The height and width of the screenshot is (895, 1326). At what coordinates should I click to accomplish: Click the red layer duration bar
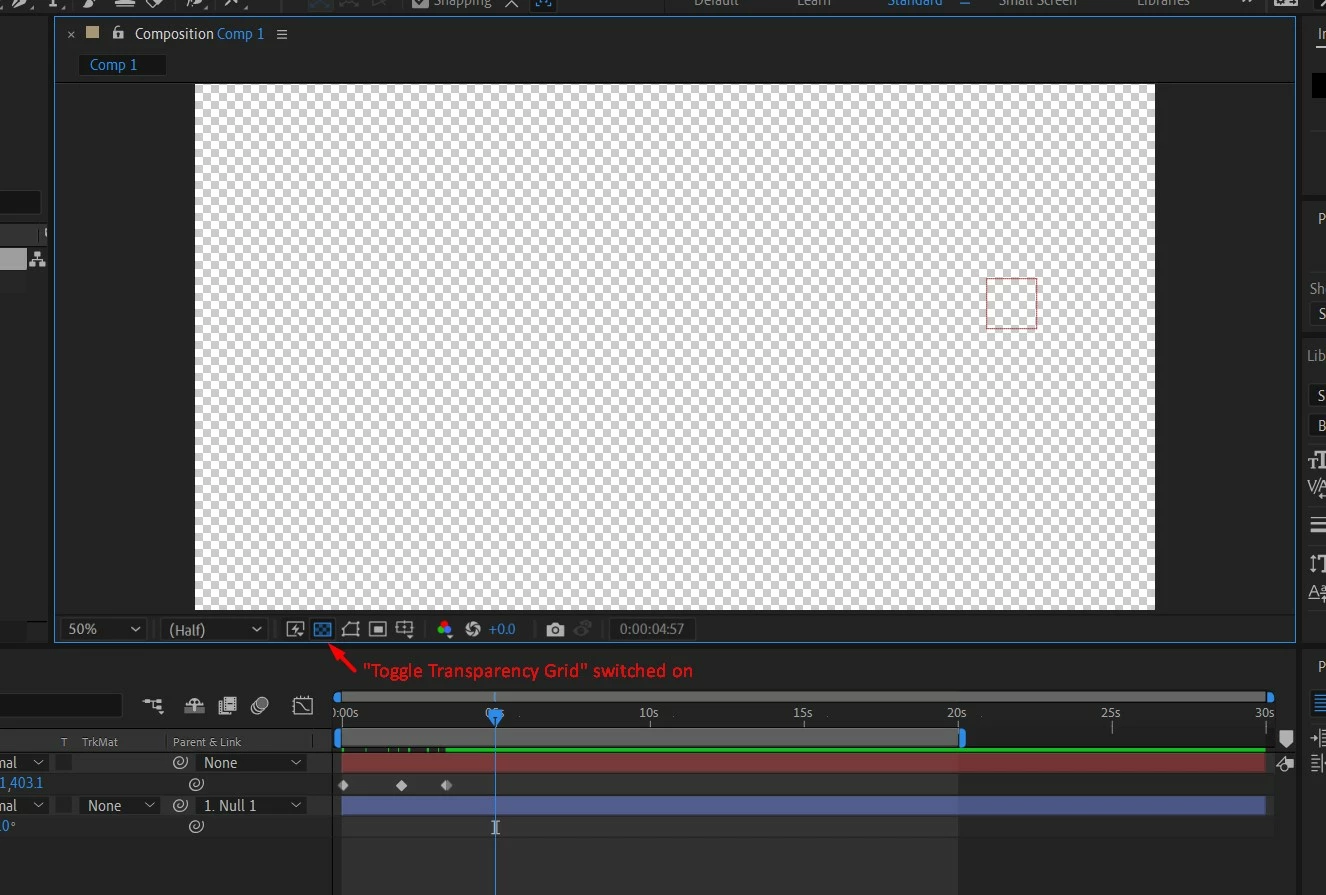803,763
